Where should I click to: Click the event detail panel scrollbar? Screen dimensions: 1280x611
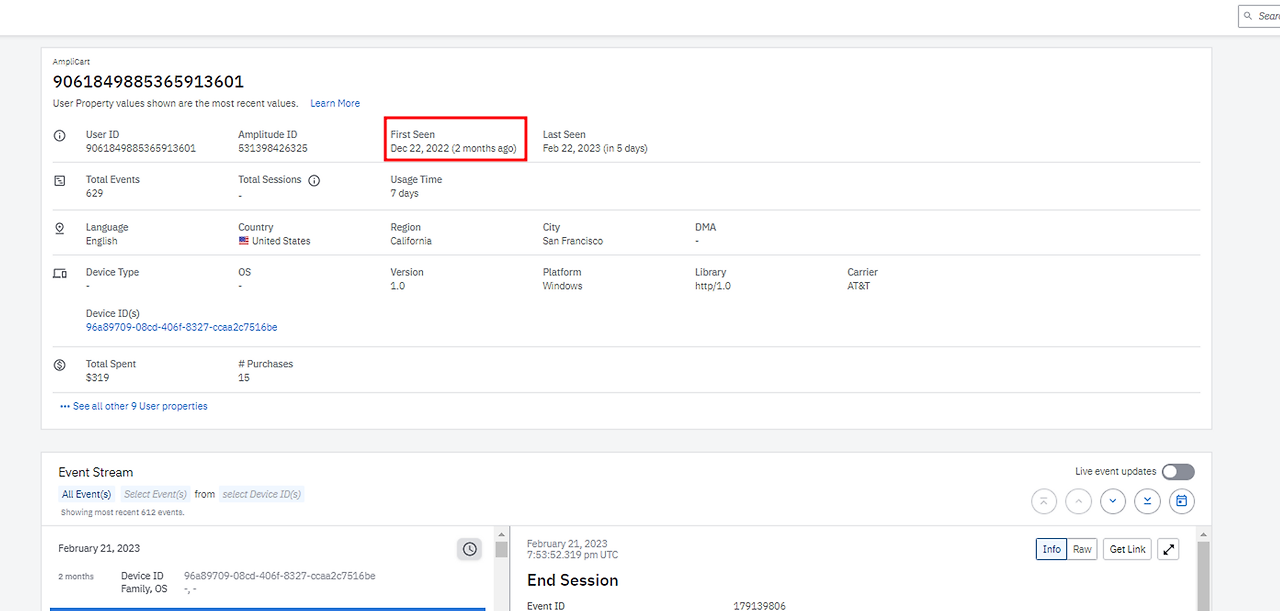1203,575
